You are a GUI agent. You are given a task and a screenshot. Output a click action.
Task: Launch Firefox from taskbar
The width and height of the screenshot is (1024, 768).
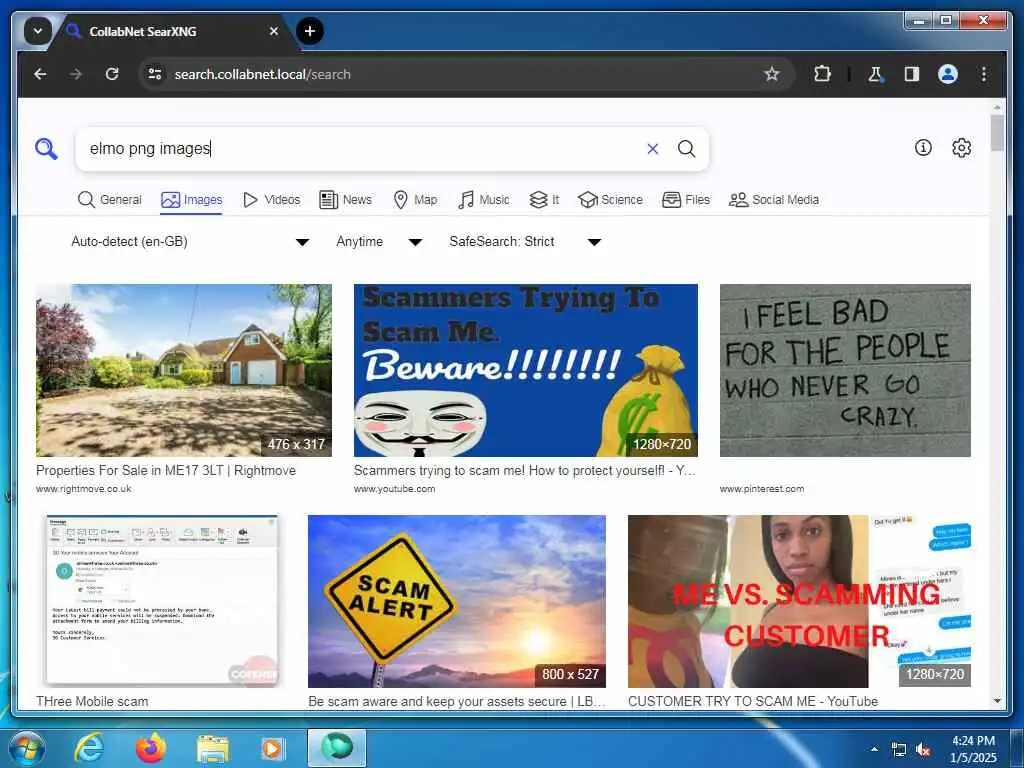click(x=151, y=748)
